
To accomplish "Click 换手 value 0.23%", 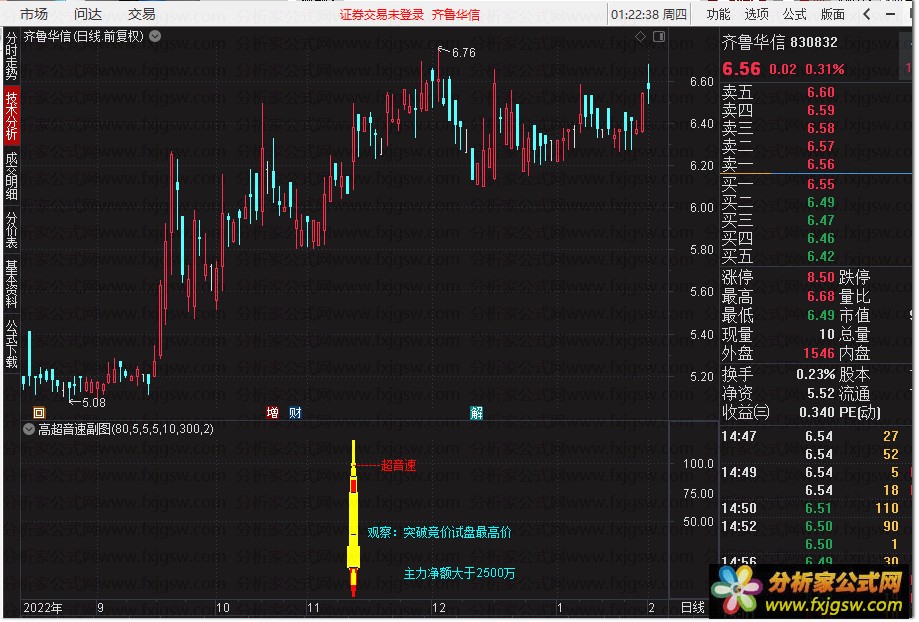I will (x=815, y=374).
